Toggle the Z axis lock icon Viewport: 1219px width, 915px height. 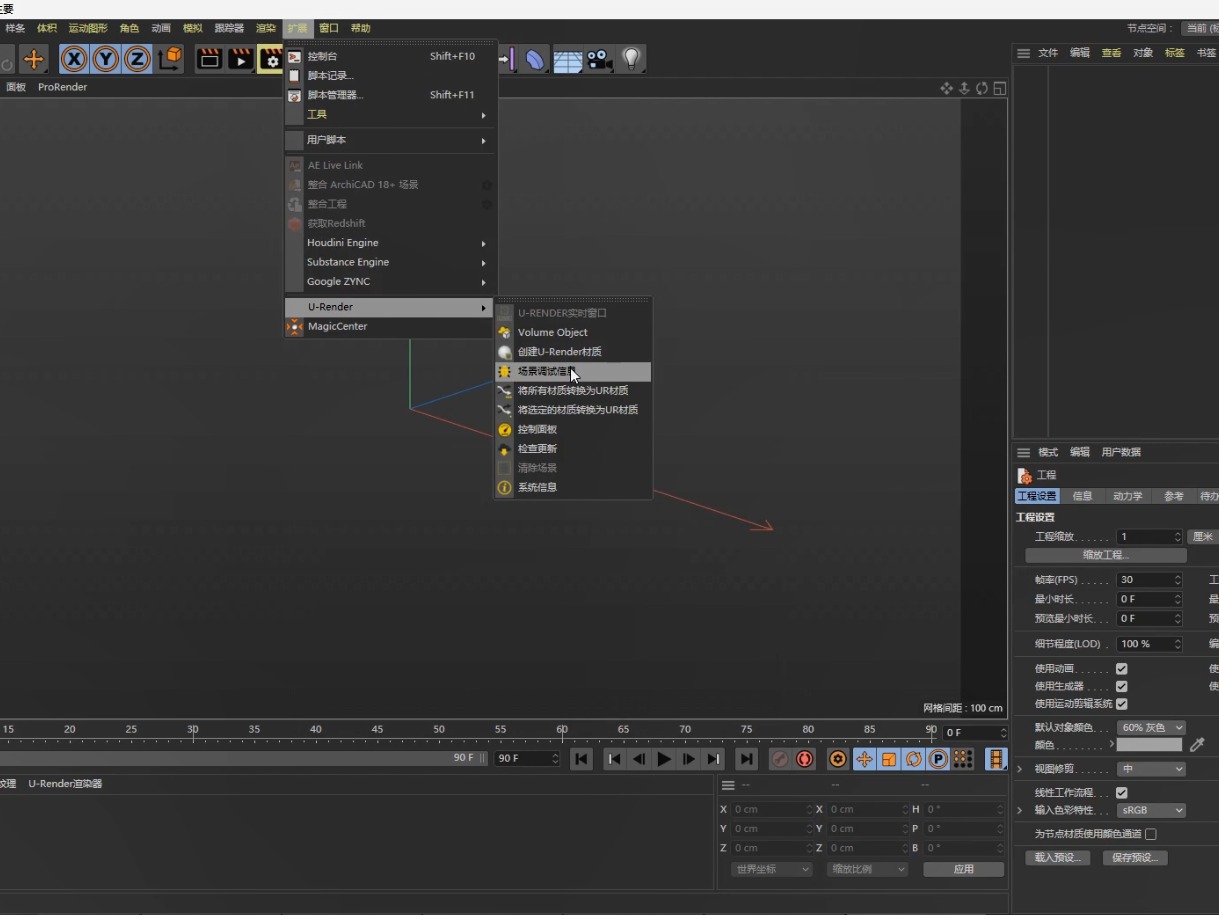point(138,59)
